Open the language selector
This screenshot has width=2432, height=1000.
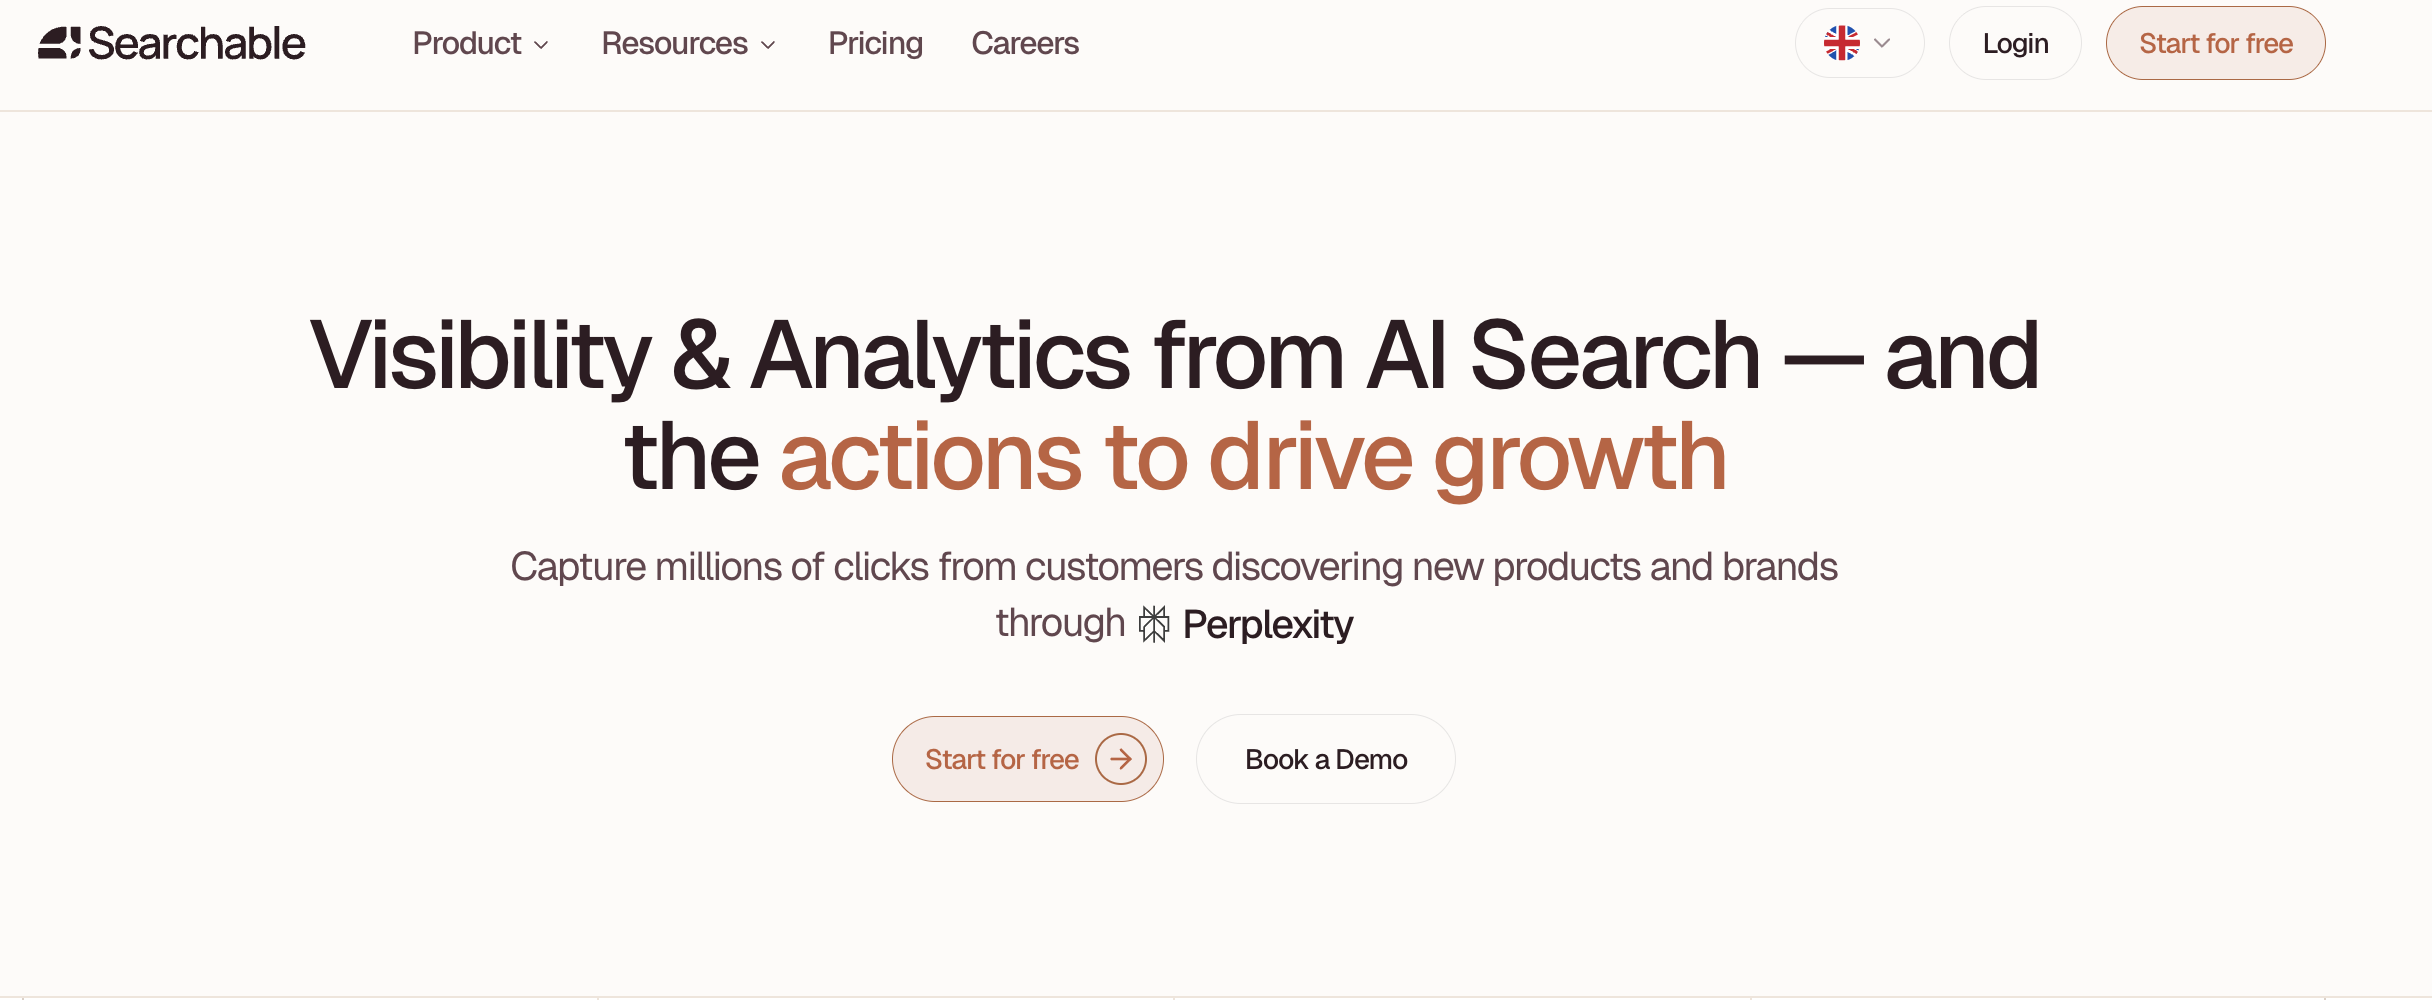coord(1858,43)
